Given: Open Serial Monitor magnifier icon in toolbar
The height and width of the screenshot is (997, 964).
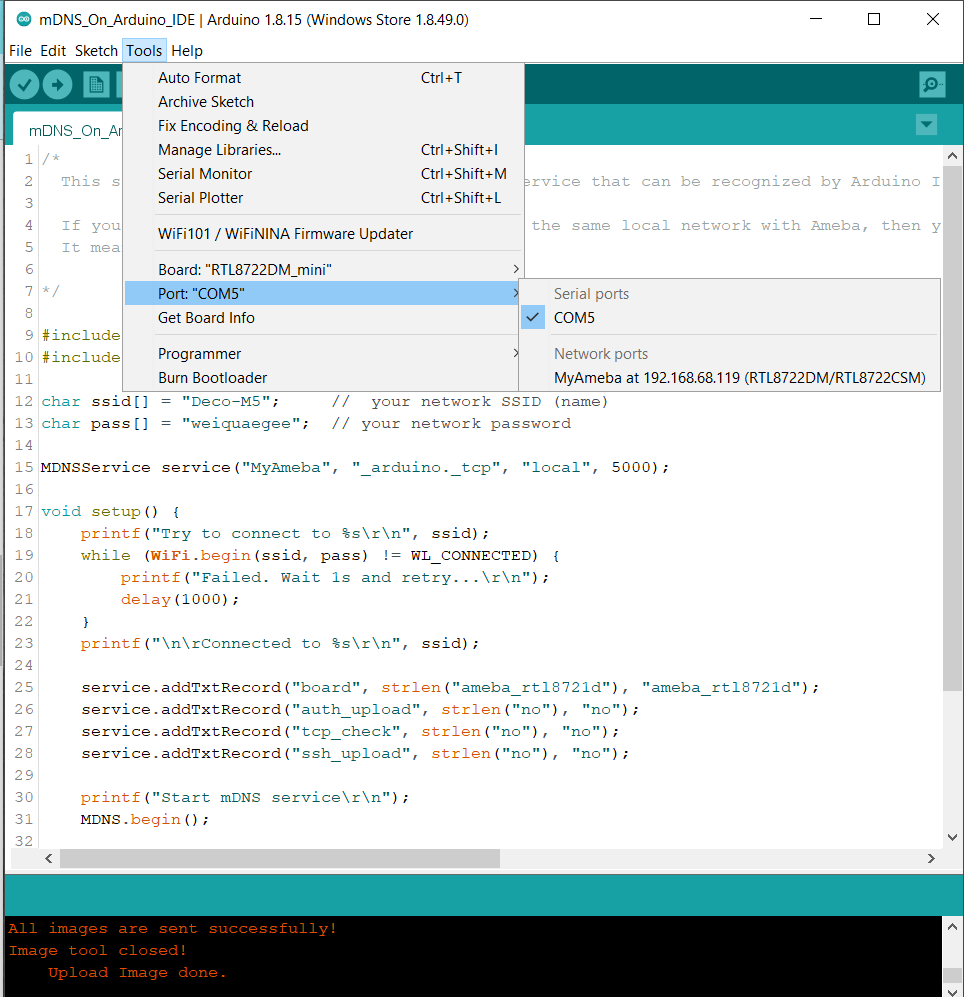Looking at the screenshot, I should (932, 85).
